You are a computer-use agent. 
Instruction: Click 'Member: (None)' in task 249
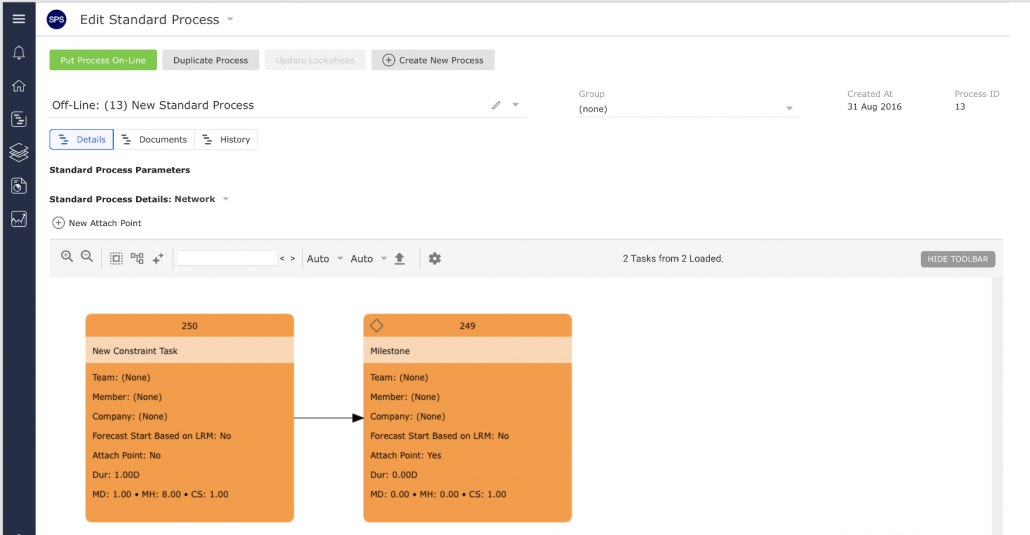tap(405, 397)
